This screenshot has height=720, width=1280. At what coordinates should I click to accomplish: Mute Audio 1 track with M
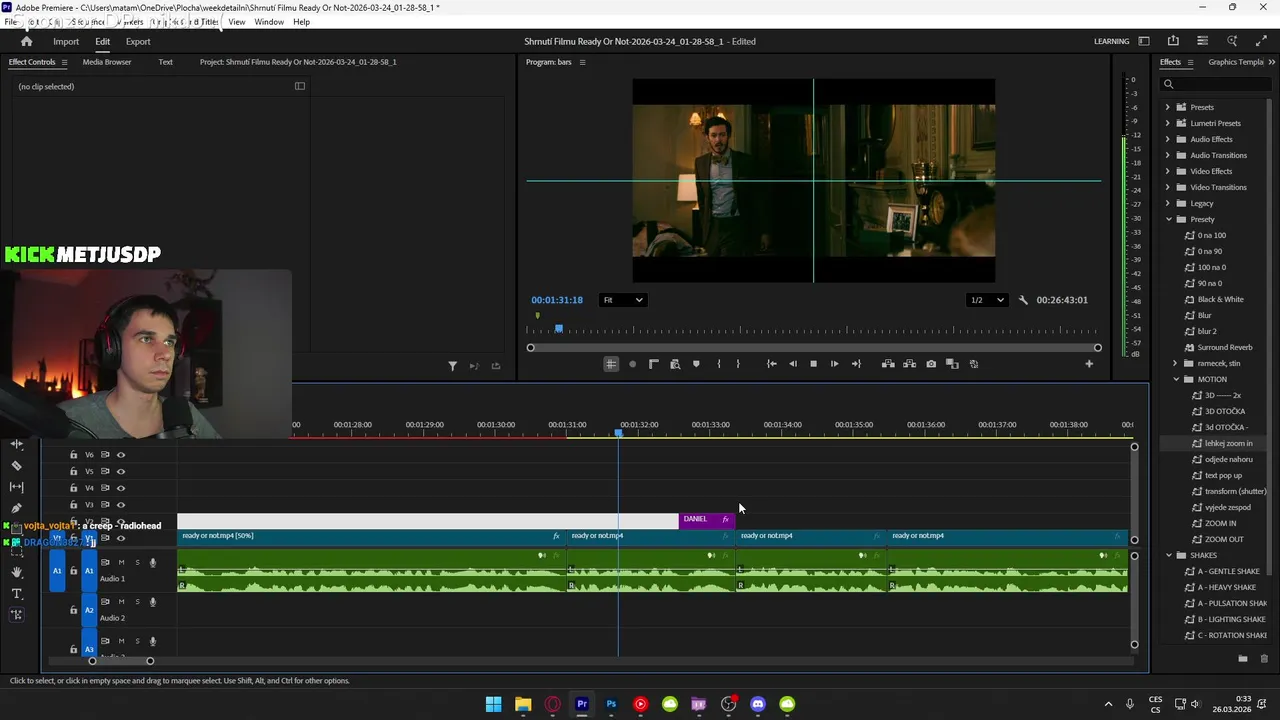pos(122,562)
